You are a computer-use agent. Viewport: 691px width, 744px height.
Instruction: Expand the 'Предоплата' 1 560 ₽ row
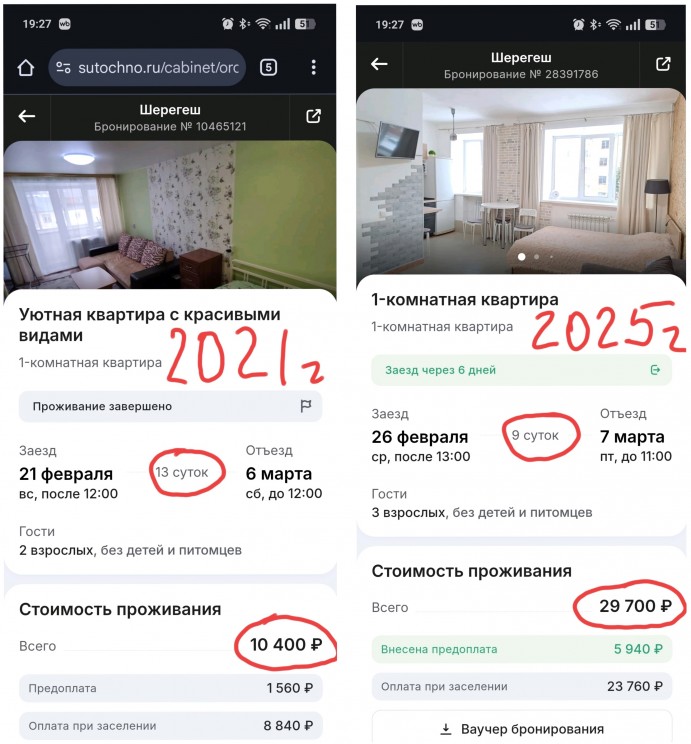click(170, 688)
